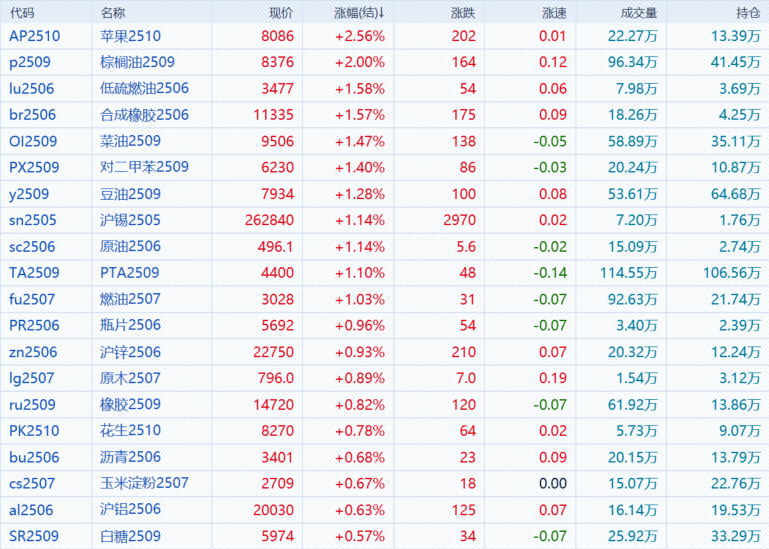Click the +2.56% change cell for 苹果2510
The height and width of the screenshot is (549, 769).
(x=359, y=36)
